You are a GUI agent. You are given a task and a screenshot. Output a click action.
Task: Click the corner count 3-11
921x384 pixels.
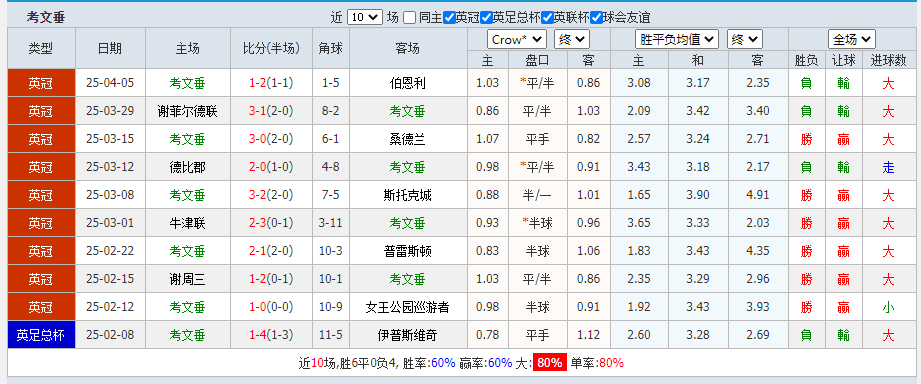point(331,223)
